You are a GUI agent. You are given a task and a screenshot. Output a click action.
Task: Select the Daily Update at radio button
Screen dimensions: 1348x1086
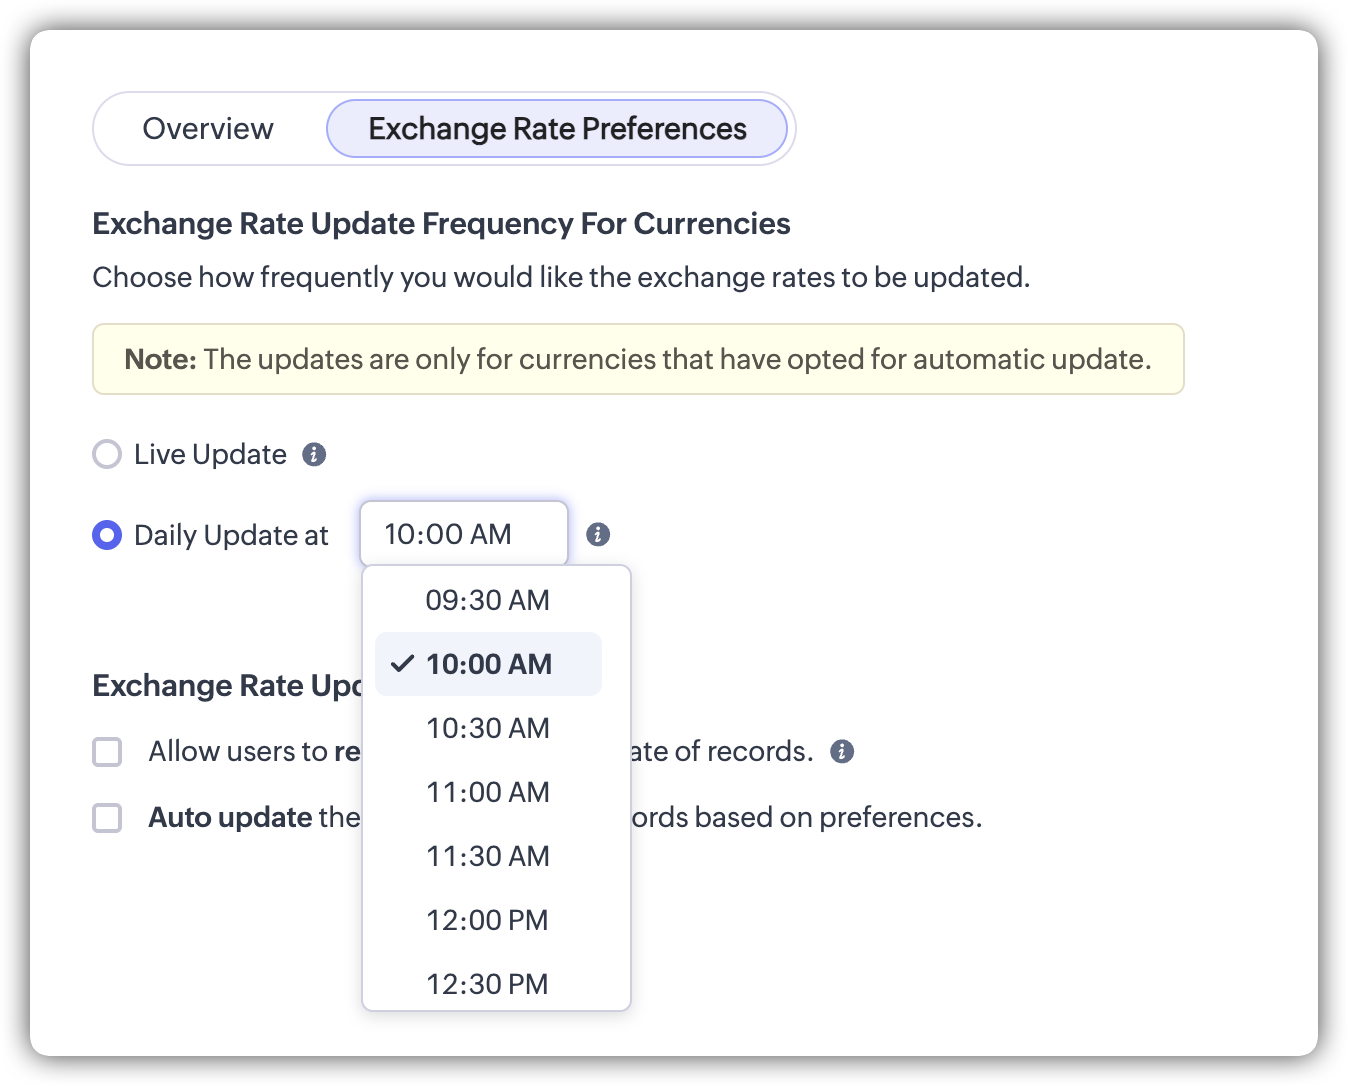pos(107,535)
